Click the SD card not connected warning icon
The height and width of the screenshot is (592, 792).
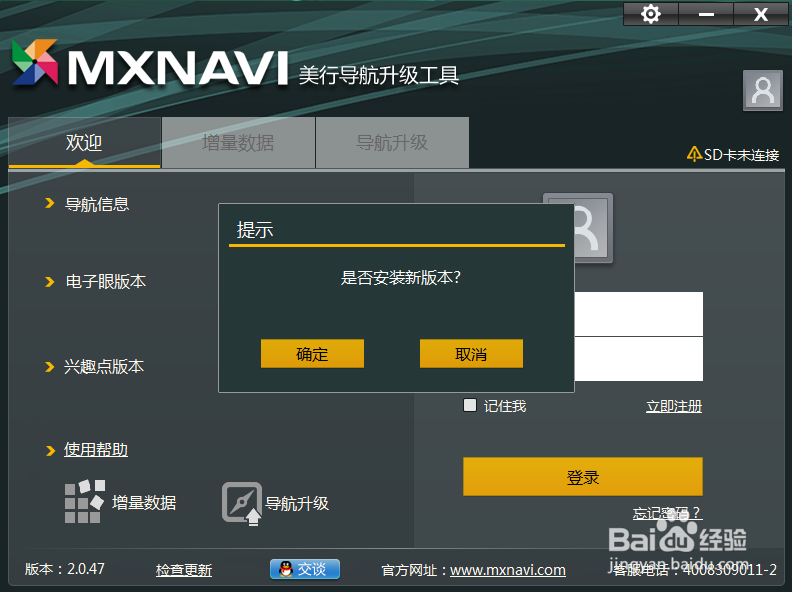(x=694, y=154)
